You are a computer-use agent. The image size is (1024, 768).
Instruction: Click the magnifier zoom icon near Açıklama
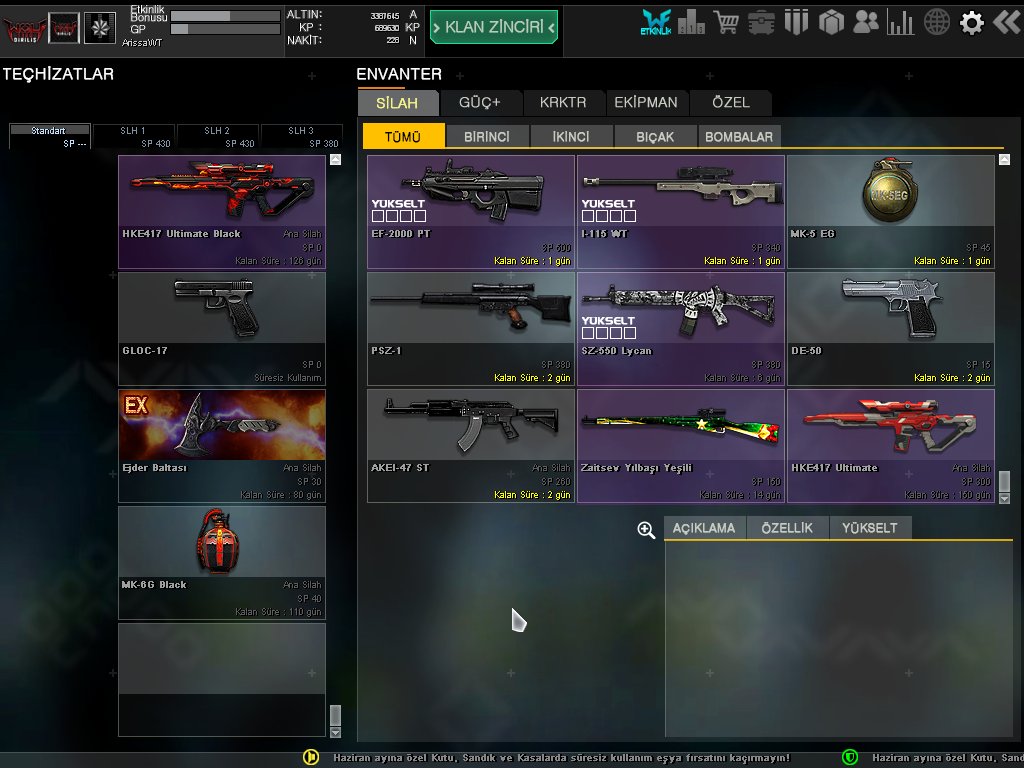coord(646,530)
